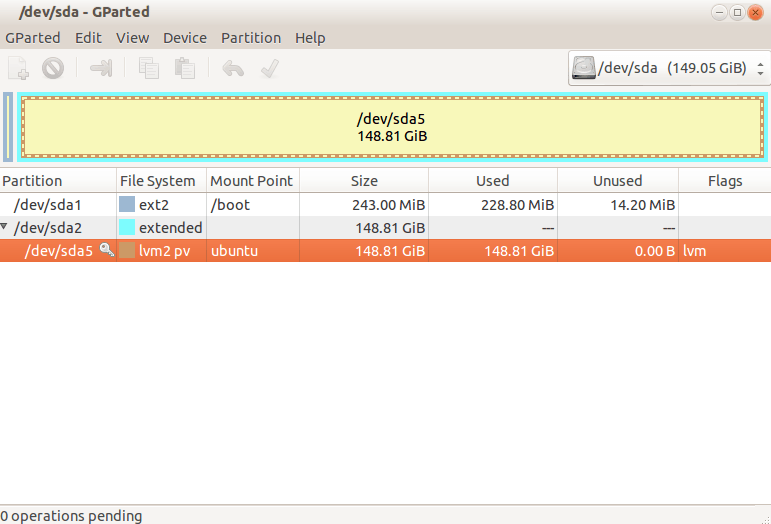Maximize the GParted window

click(737, 12)
